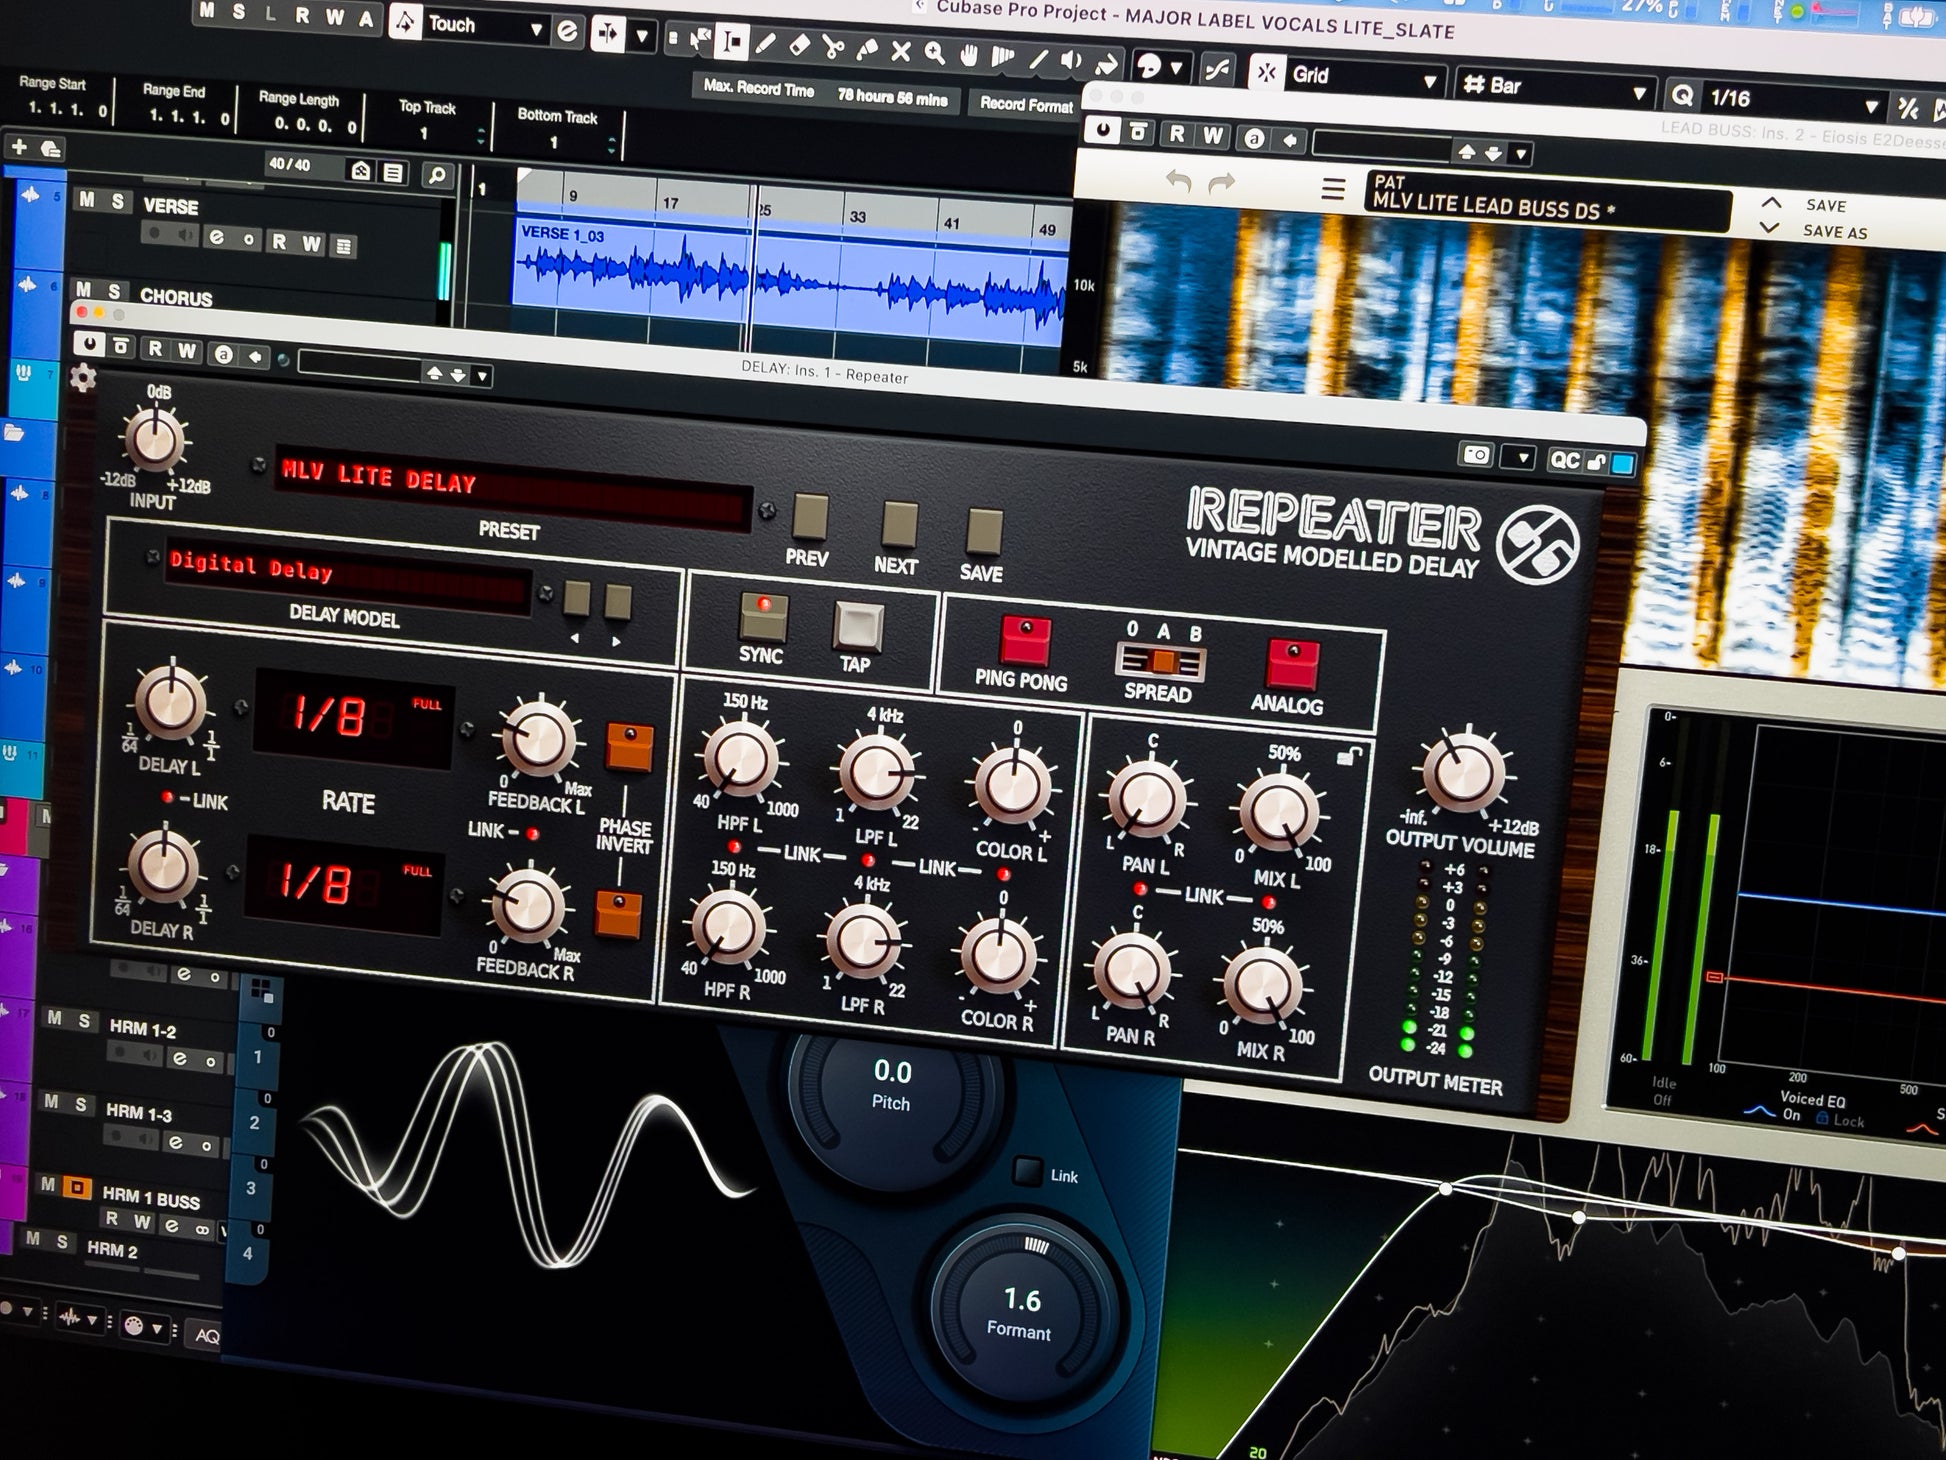Click the SPREAD O/A/B slider switch
1946x1460 pixels.
(1160, 662)
